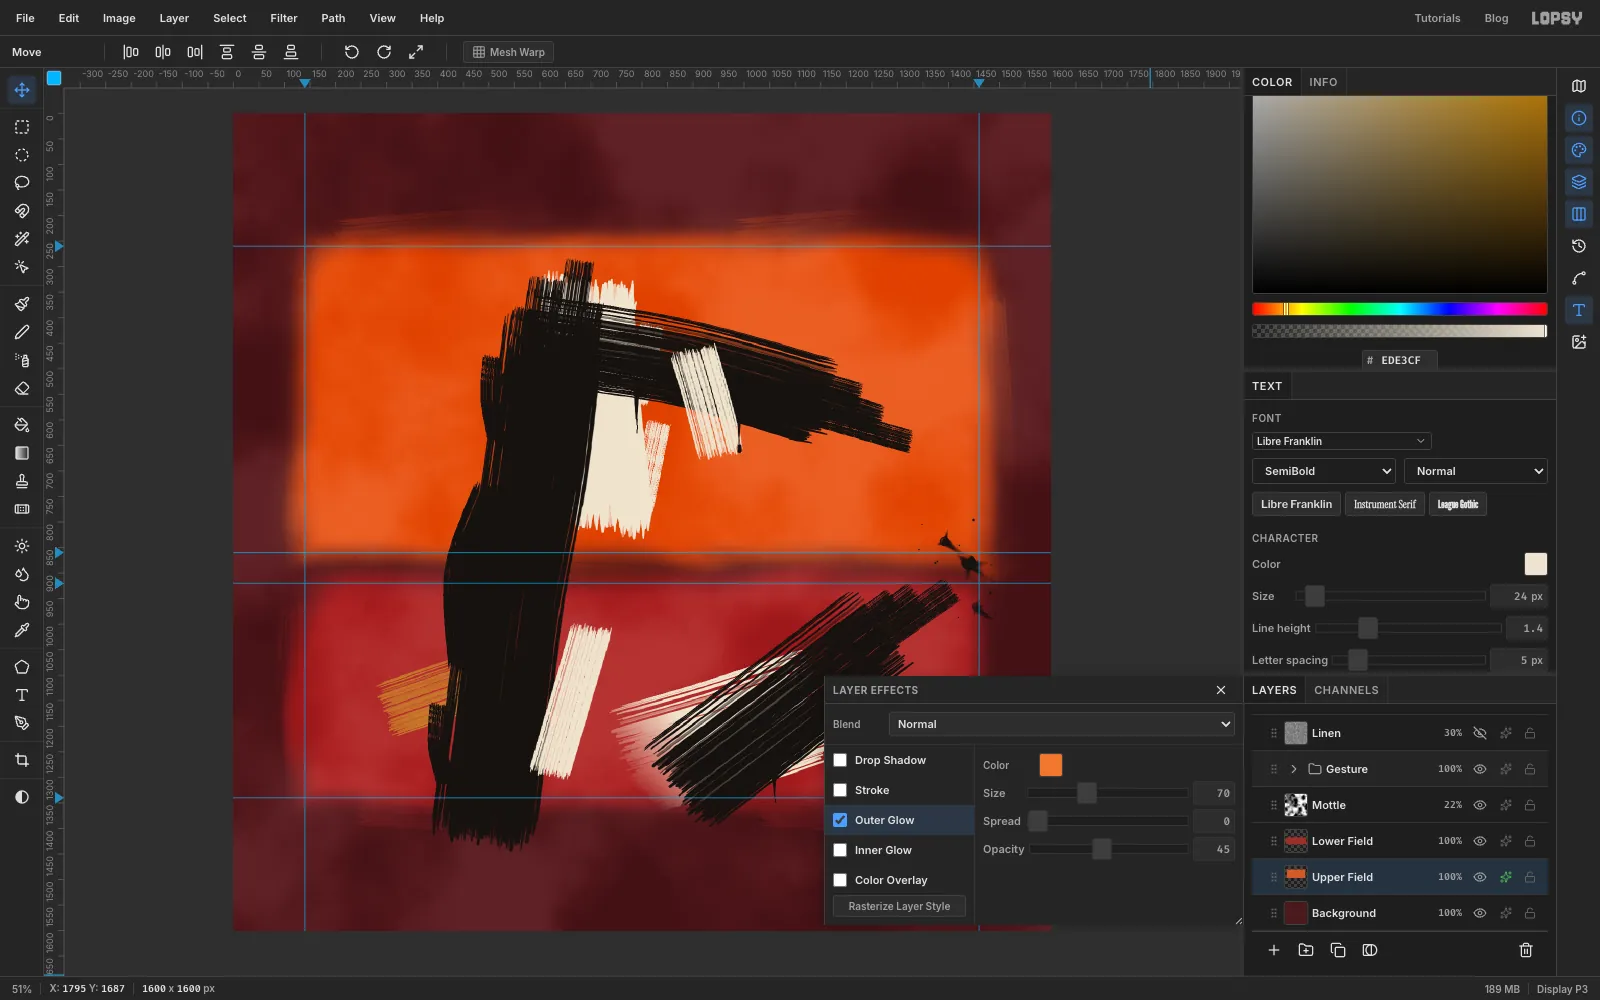The height and width of the screenshot is (1000, 1600).
Task: Click the Mesh Warp button
Action: point(509,52)
